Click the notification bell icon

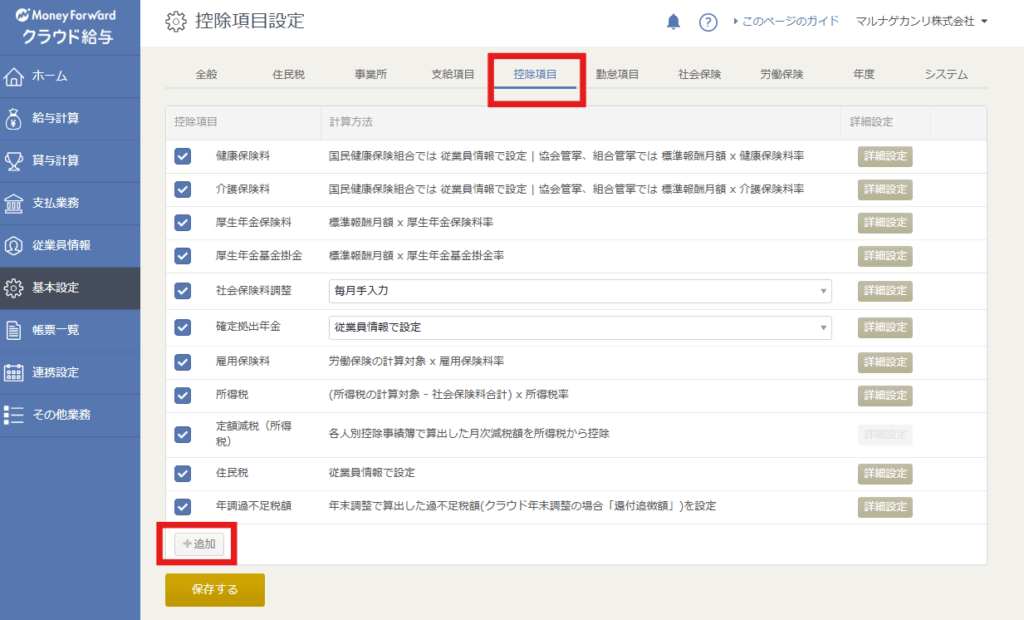673,22
